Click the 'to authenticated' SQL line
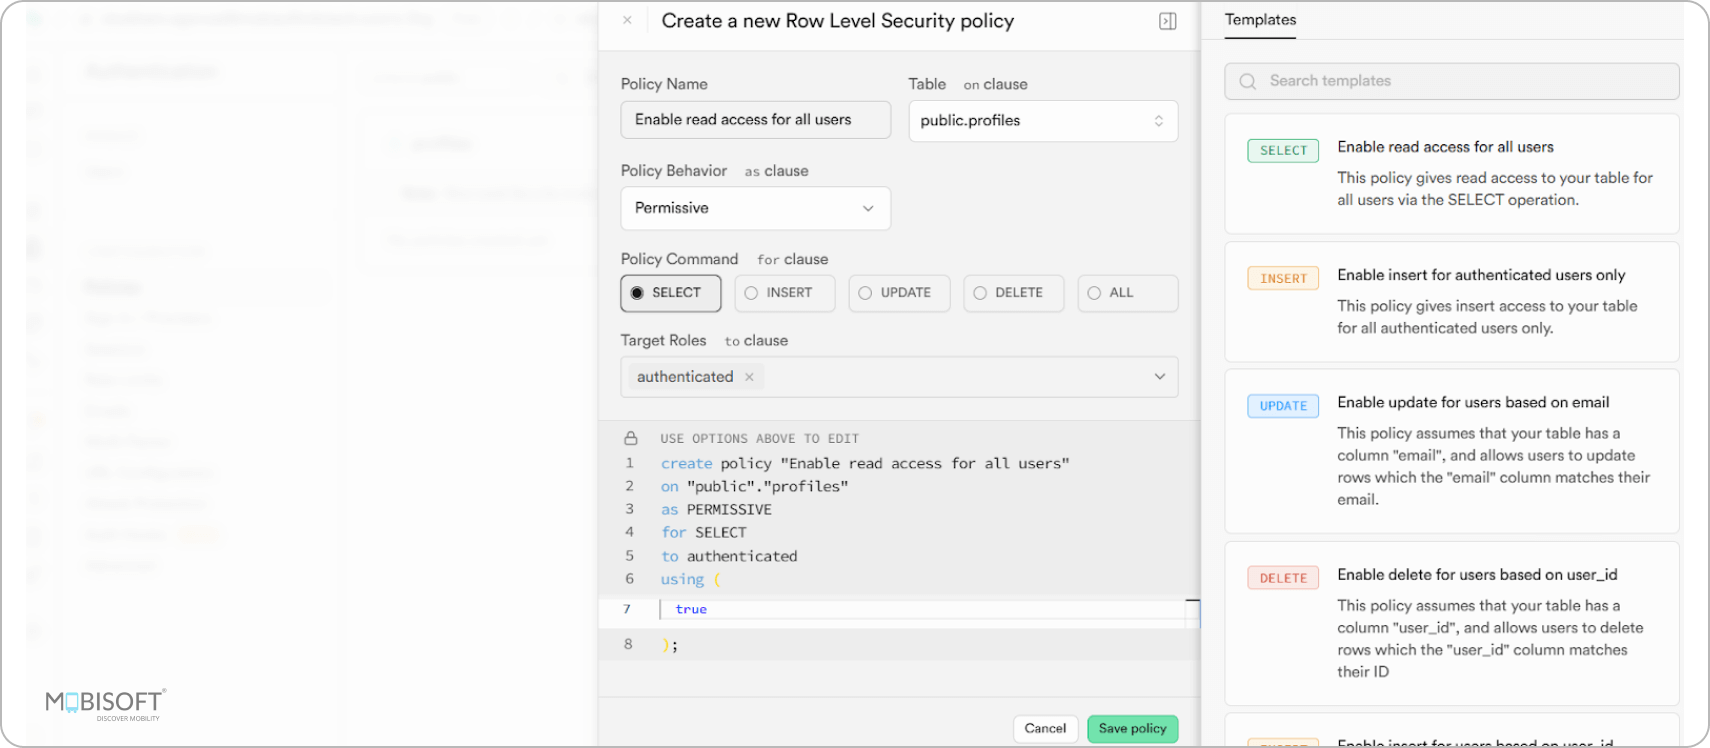The image size is (1710, 748). 729,556
